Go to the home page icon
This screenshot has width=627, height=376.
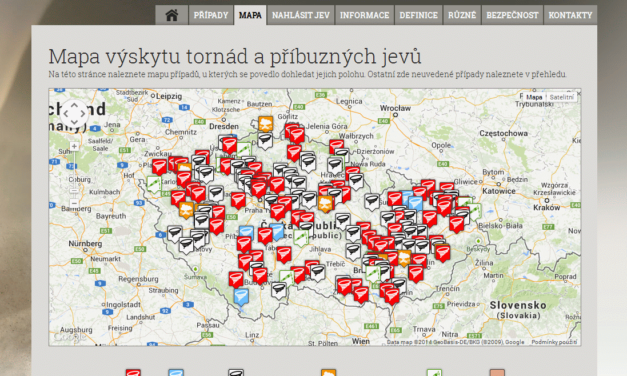172,15
